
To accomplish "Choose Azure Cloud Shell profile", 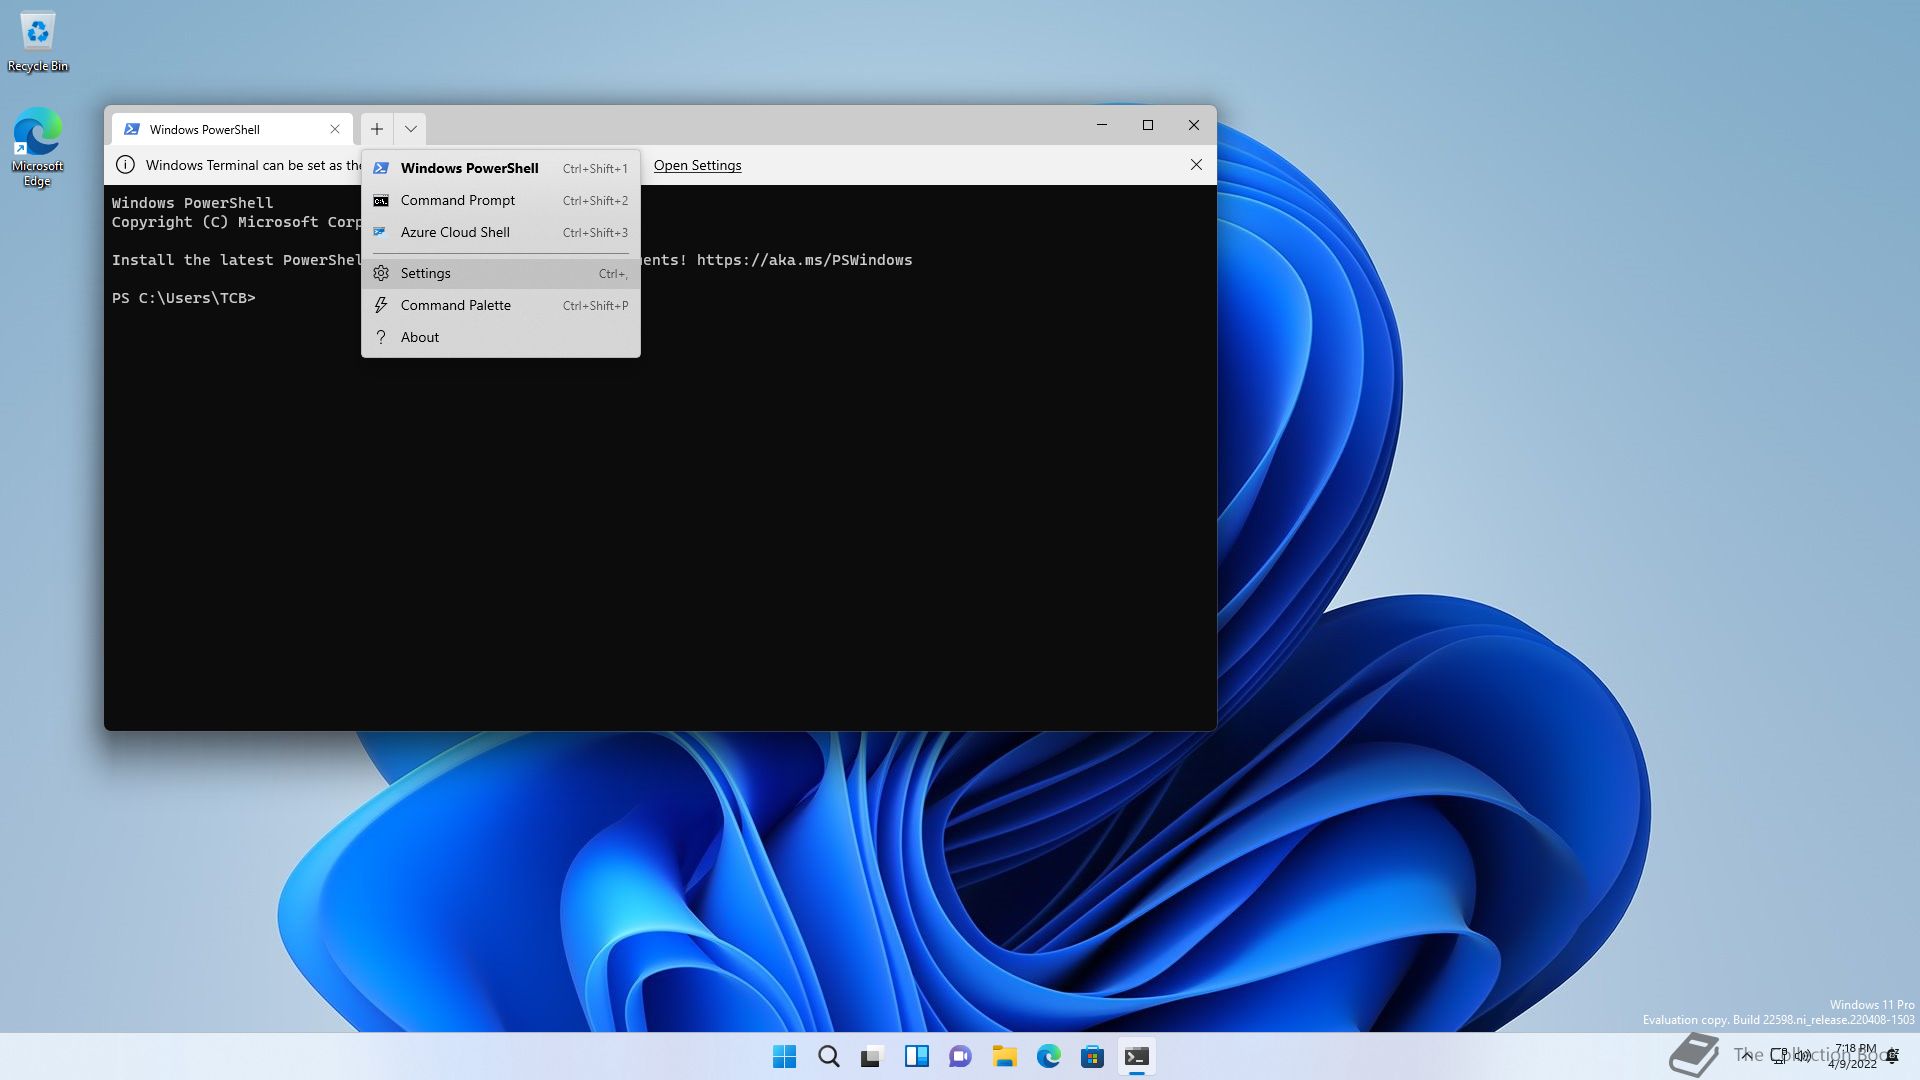I will [500, 232].
